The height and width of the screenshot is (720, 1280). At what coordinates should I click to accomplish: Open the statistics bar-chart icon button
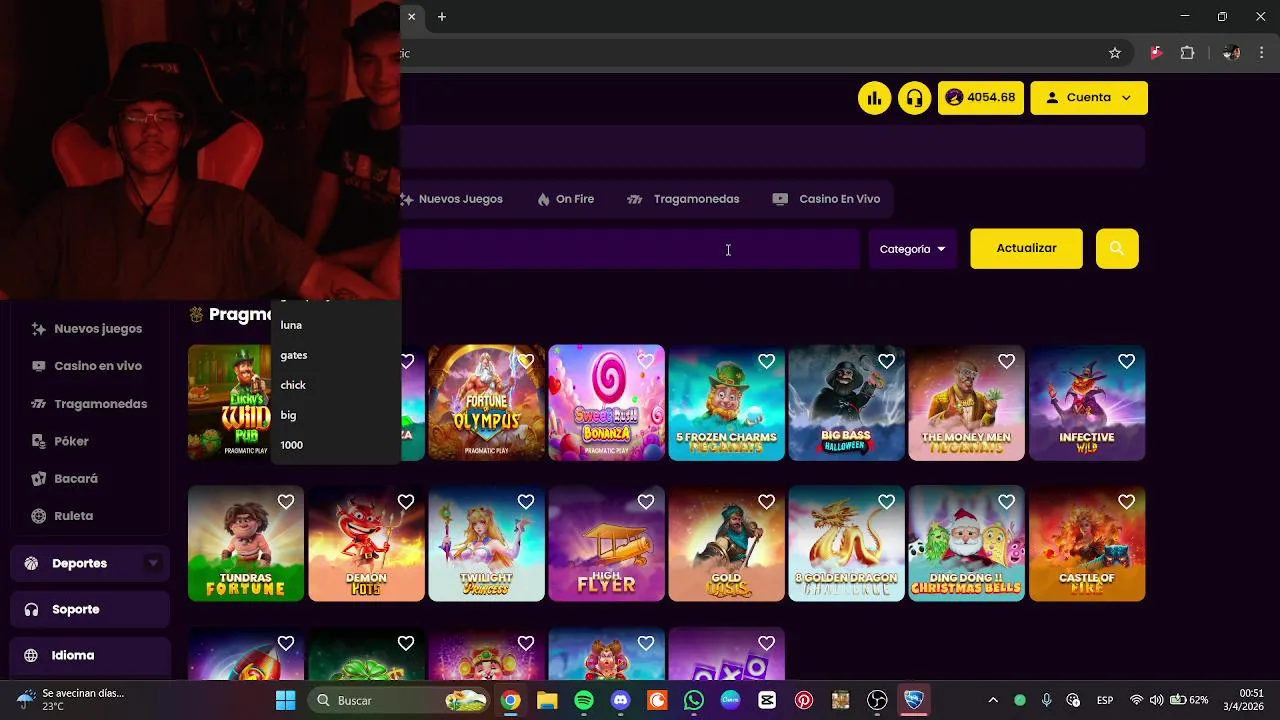(874, 98)
